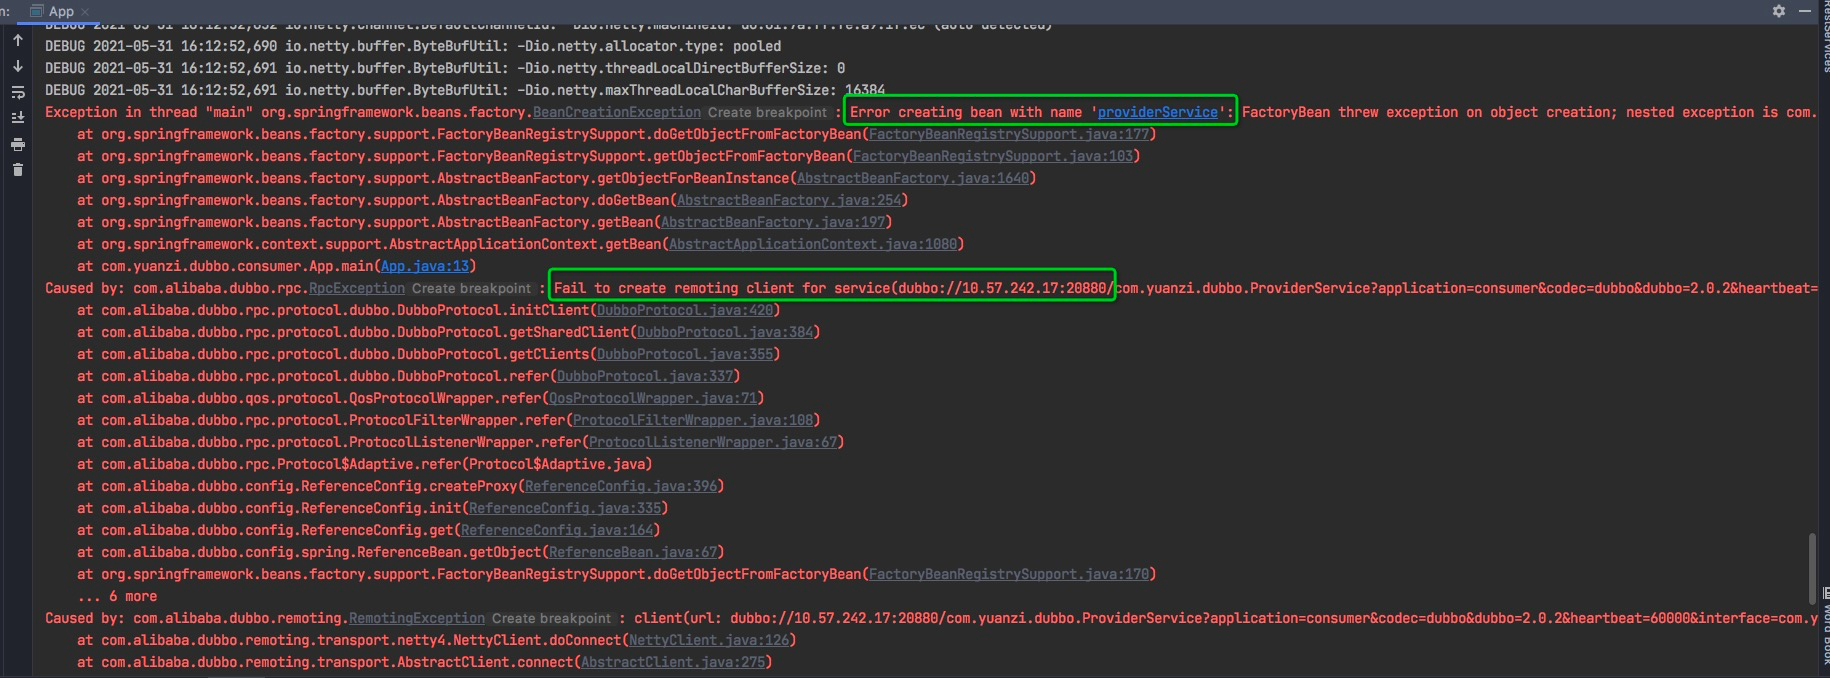This screenshot has width=1830, height=678.
Task: Open the BeanCreationException link
Action: (x=617, y=112)
